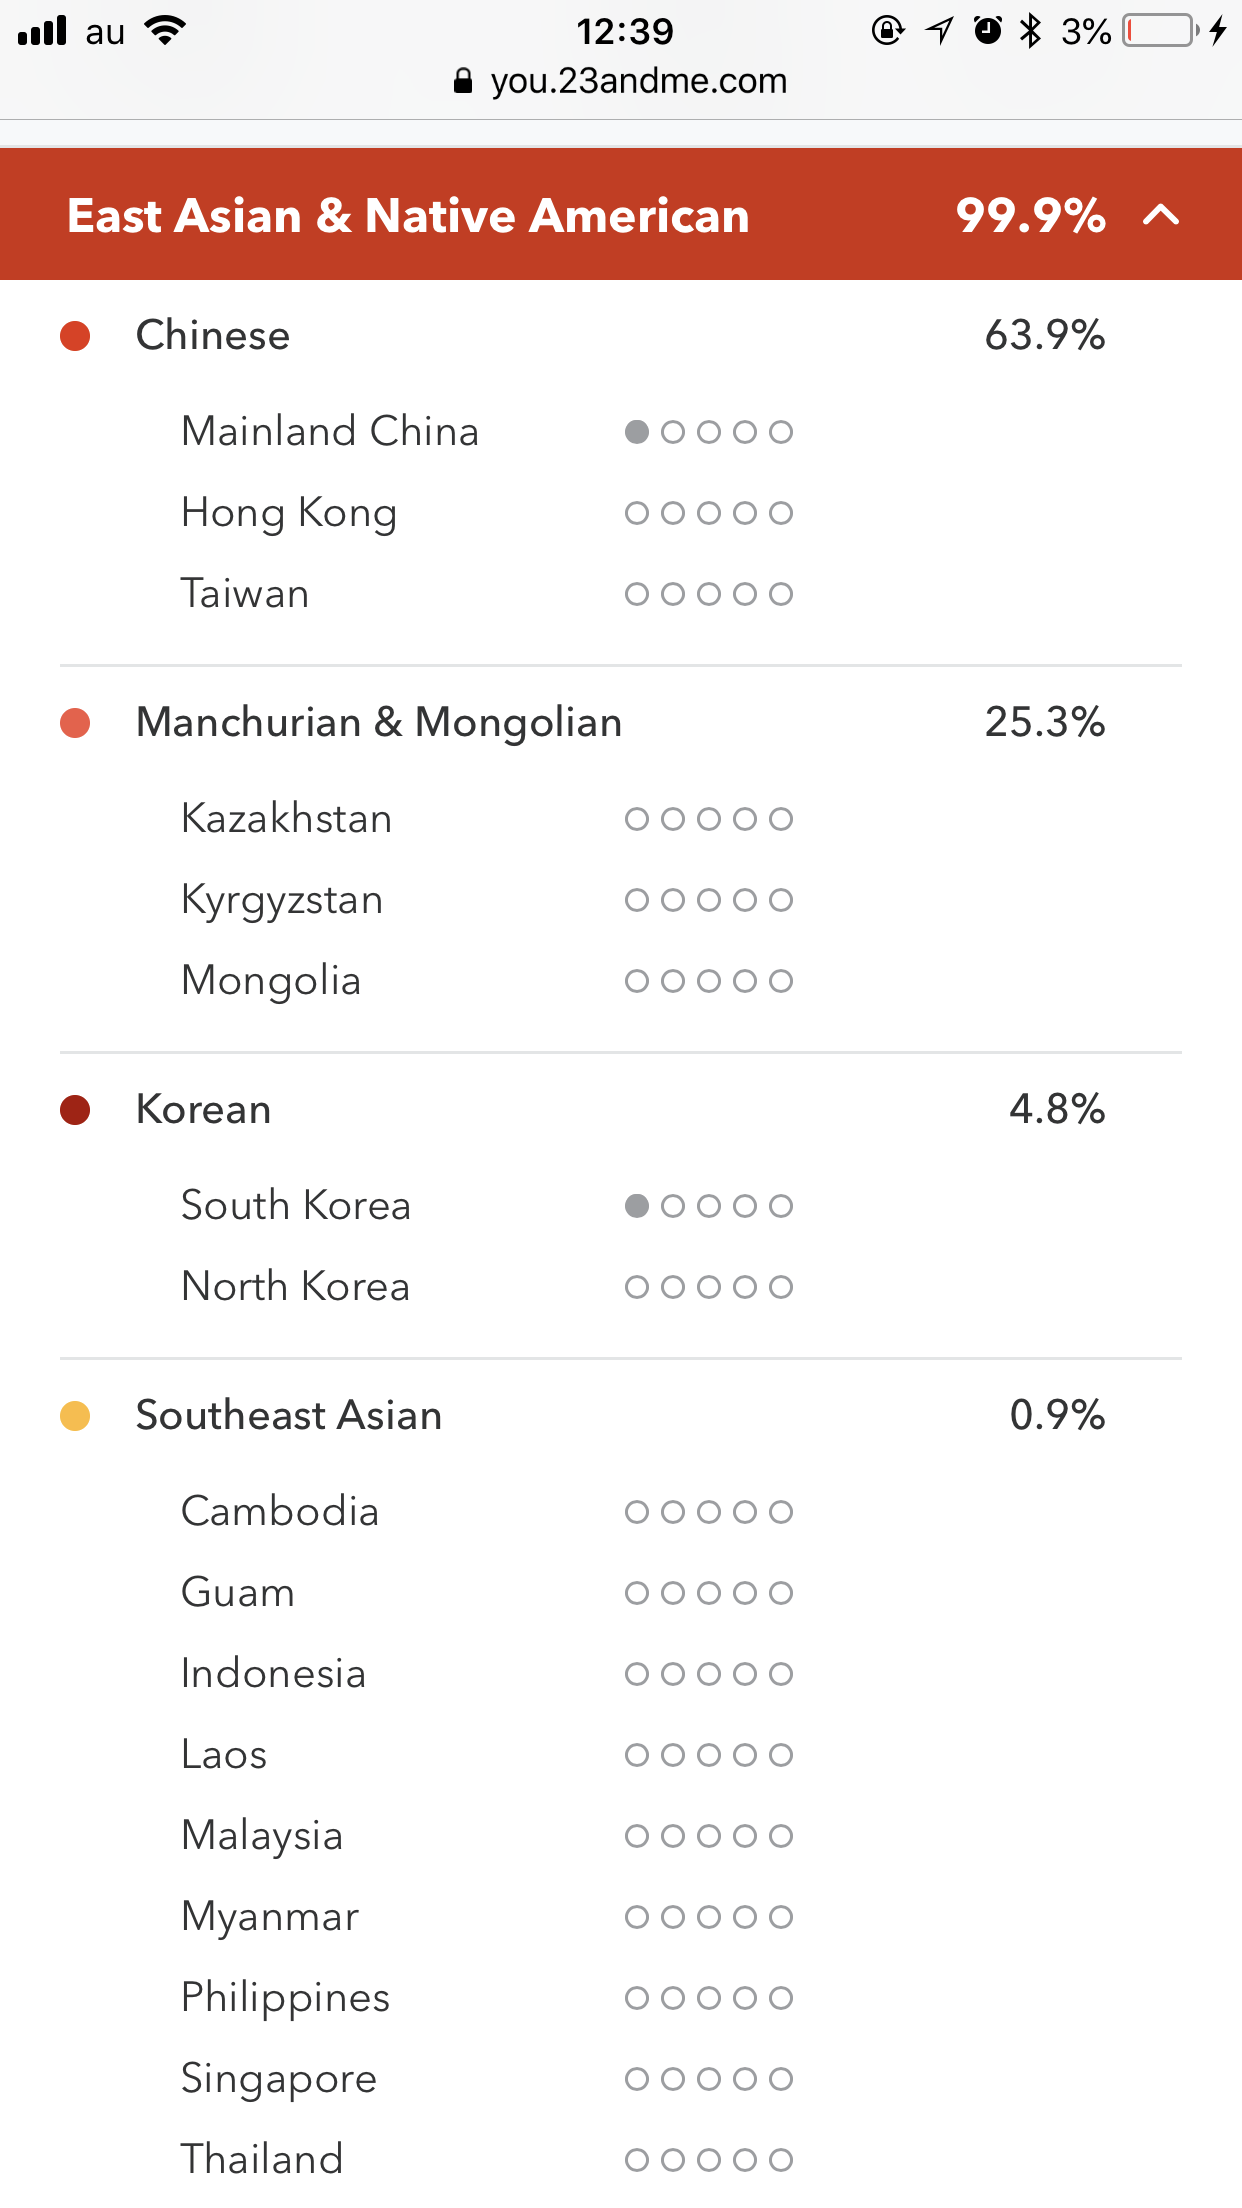
Task: Tap Mainland China confidence dots
Action: [x=709, y=432]
